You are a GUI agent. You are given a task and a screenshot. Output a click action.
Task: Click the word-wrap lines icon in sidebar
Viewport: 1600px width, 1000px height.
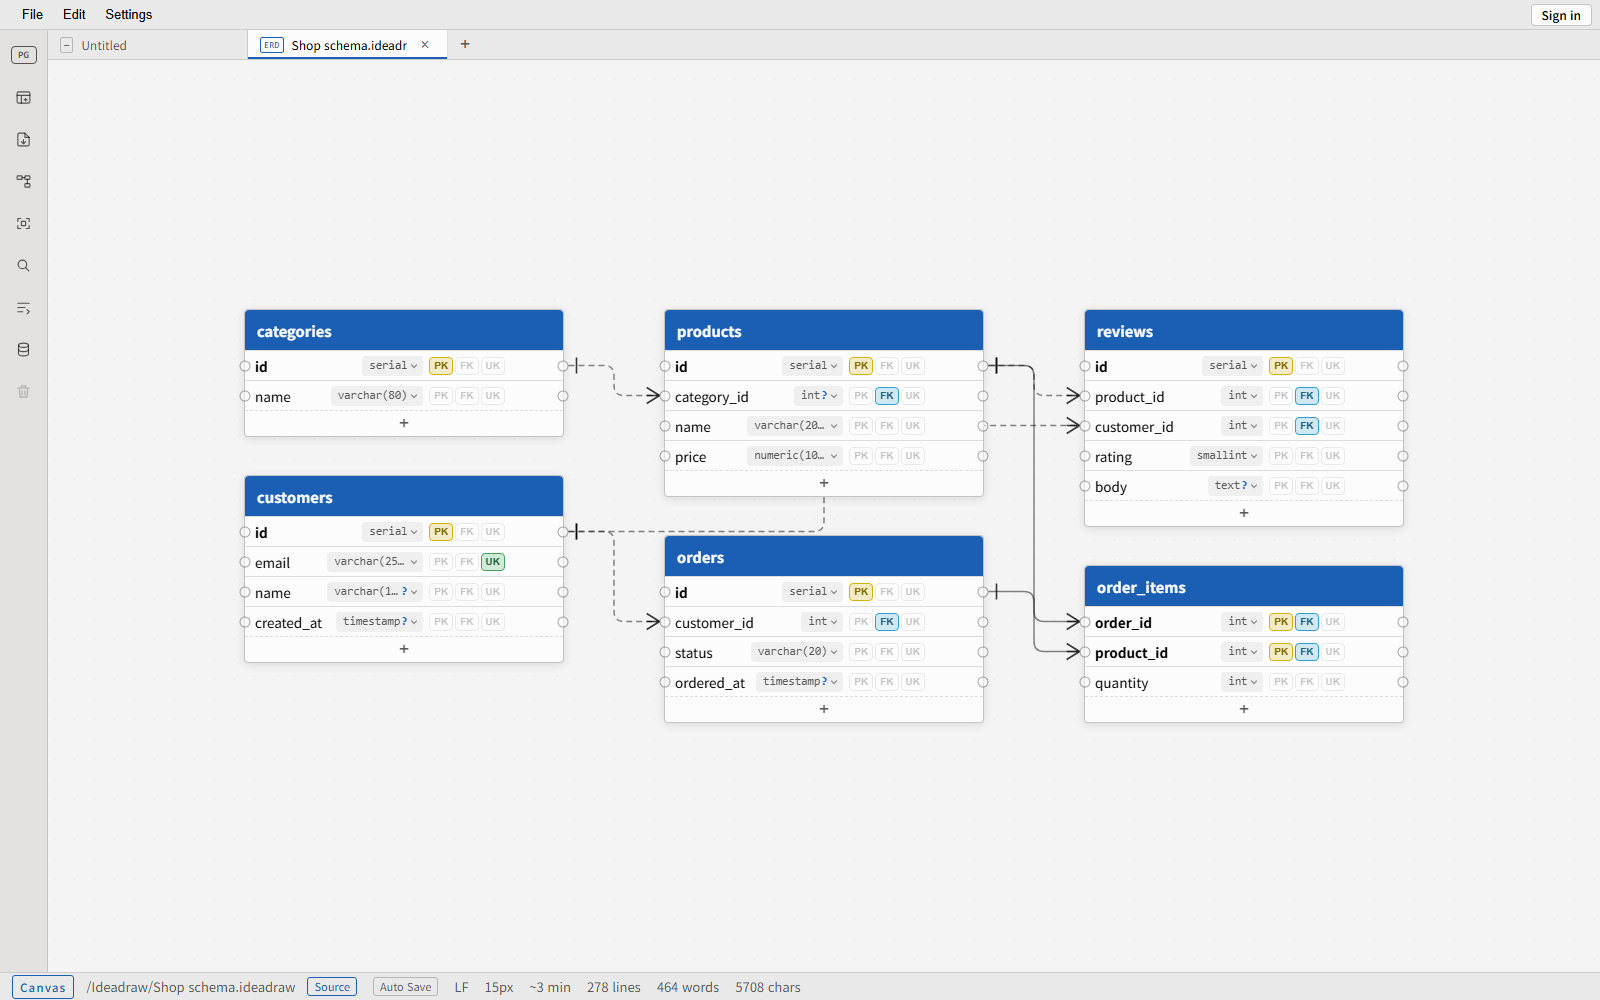(x=24, y=308)
